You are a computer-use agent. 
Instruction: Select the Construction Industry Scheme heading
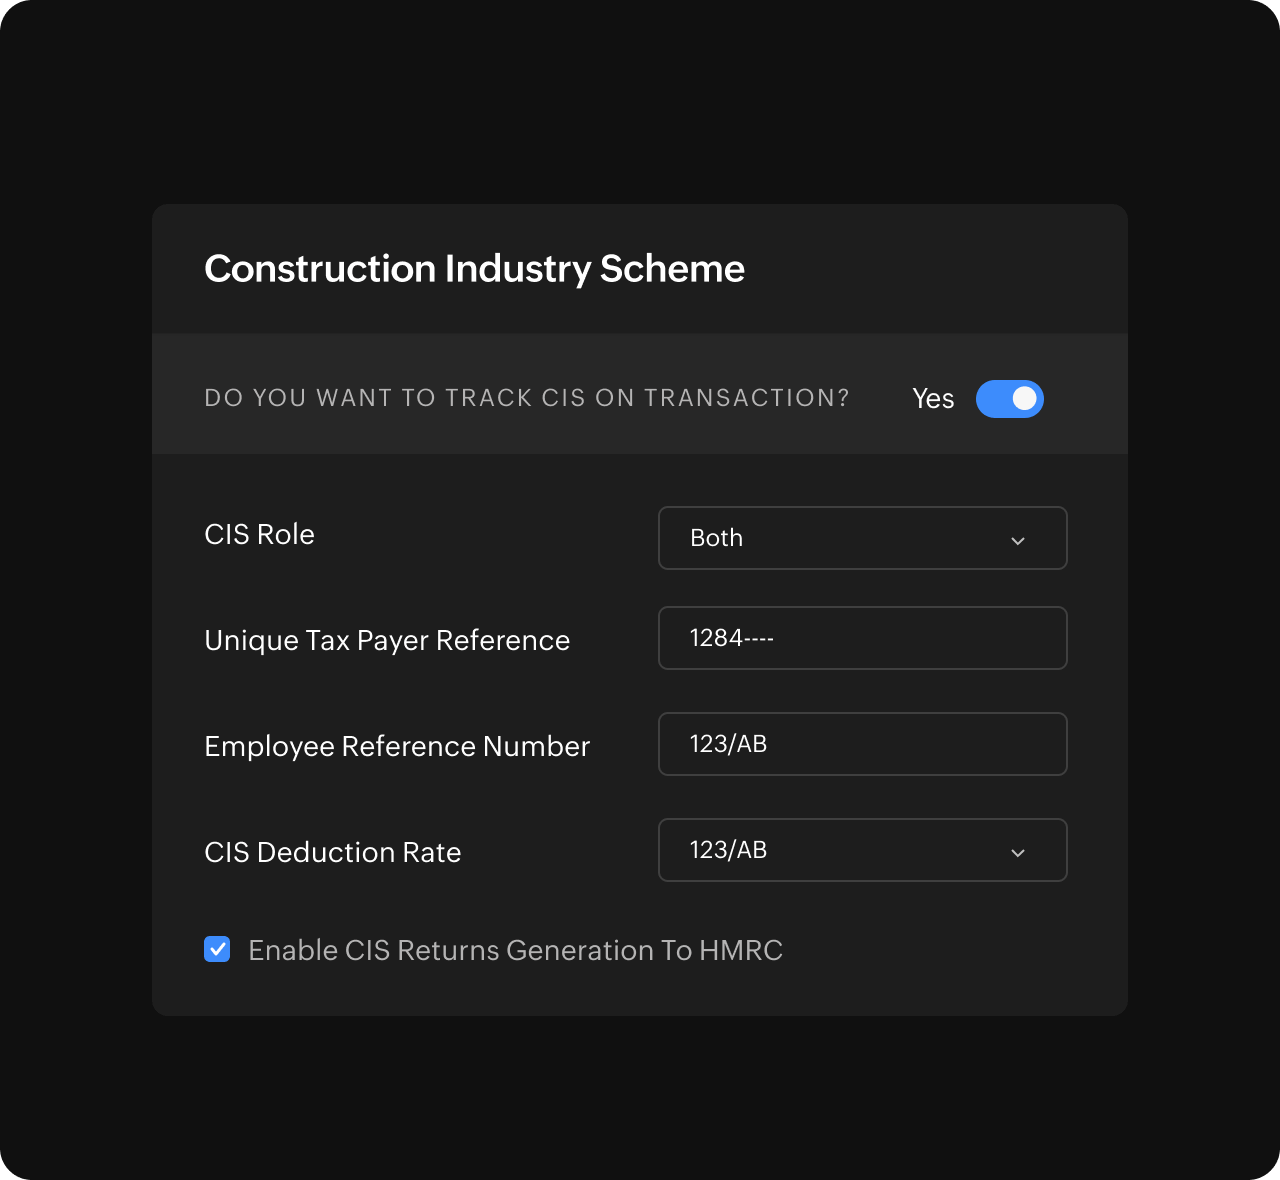tap(474, 268)
